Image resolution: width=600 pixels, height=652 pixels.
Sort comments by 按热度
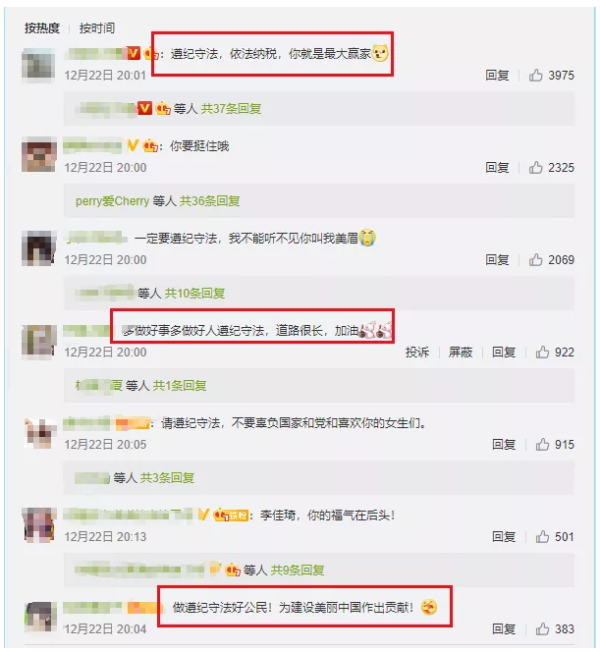click(42, 28)
